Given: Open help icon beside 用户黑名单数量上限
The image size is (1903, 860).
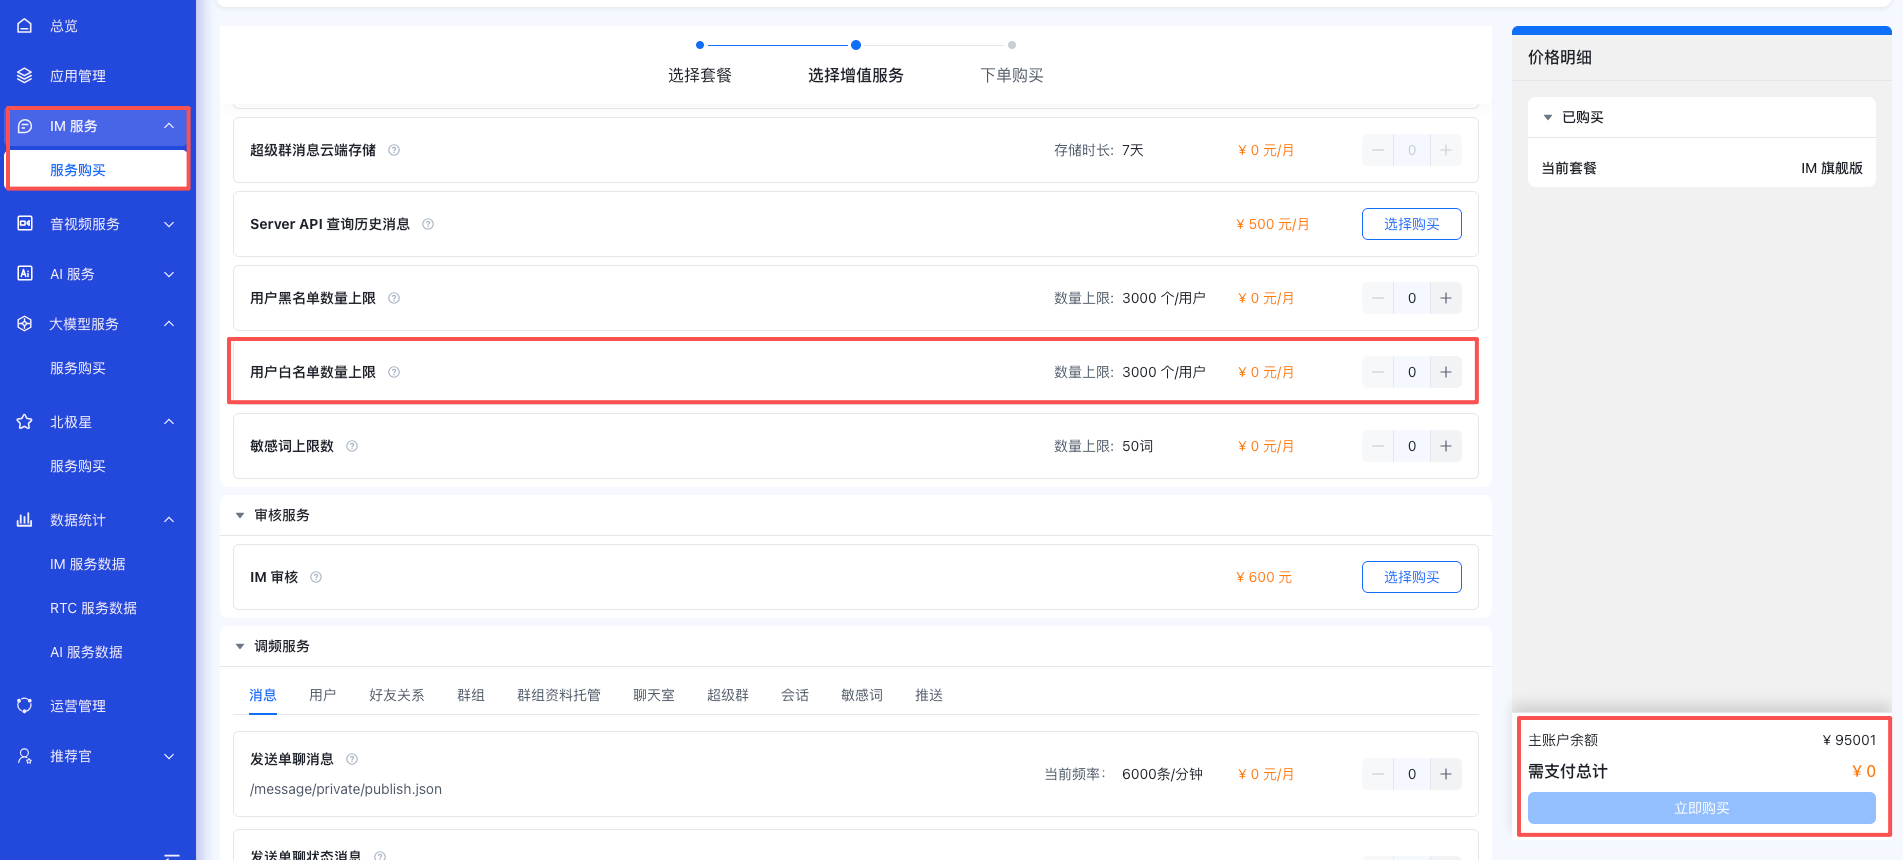Looking at the screenshot, I should (394, 298).
